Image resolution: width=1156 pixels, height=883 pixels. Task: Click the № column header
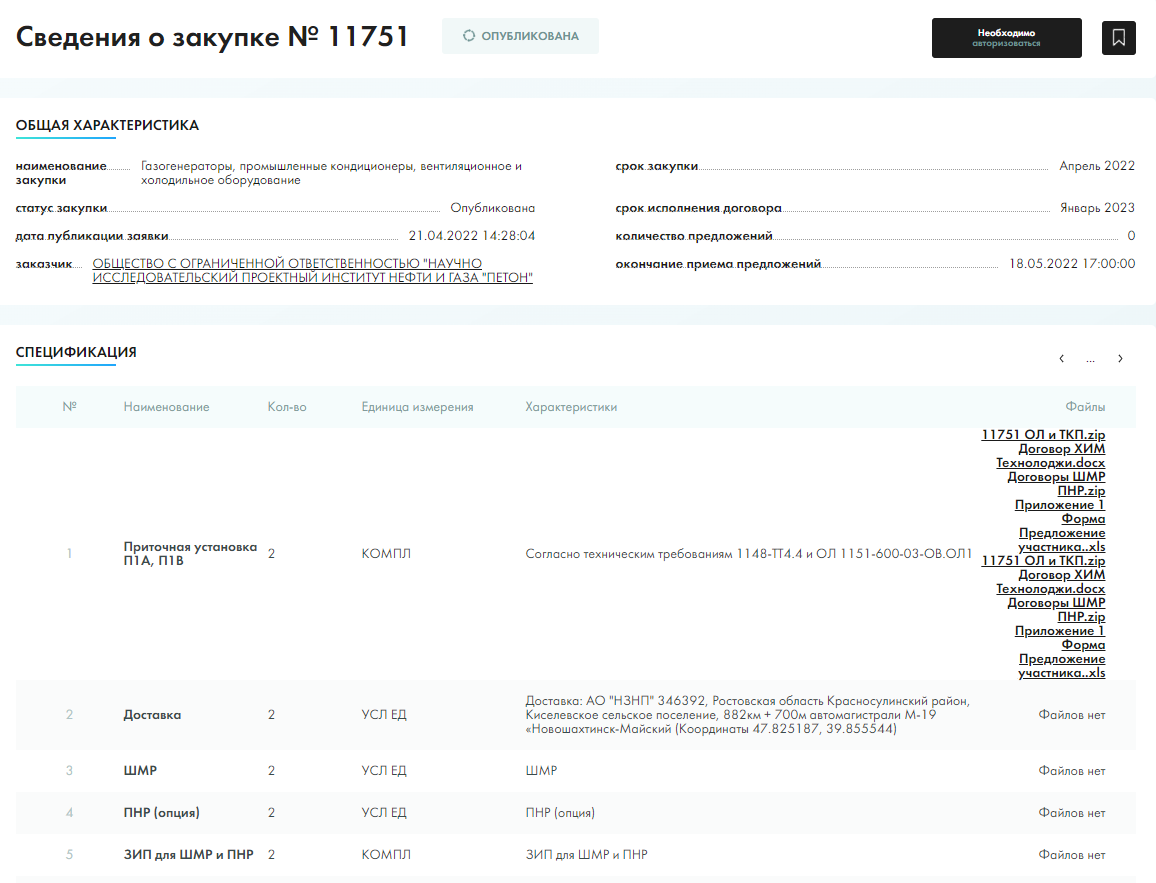(69, 407)
